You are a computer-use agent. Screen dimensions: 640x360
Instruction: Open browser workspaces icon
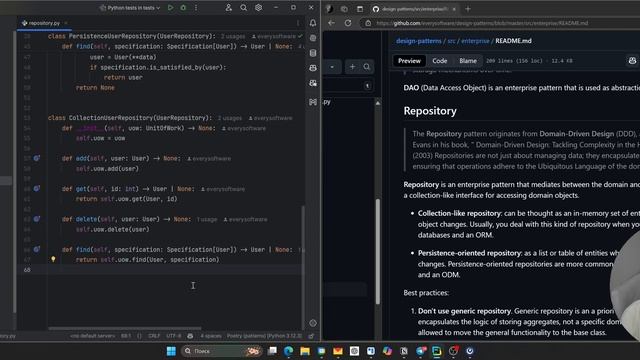(x=344, y=9)
